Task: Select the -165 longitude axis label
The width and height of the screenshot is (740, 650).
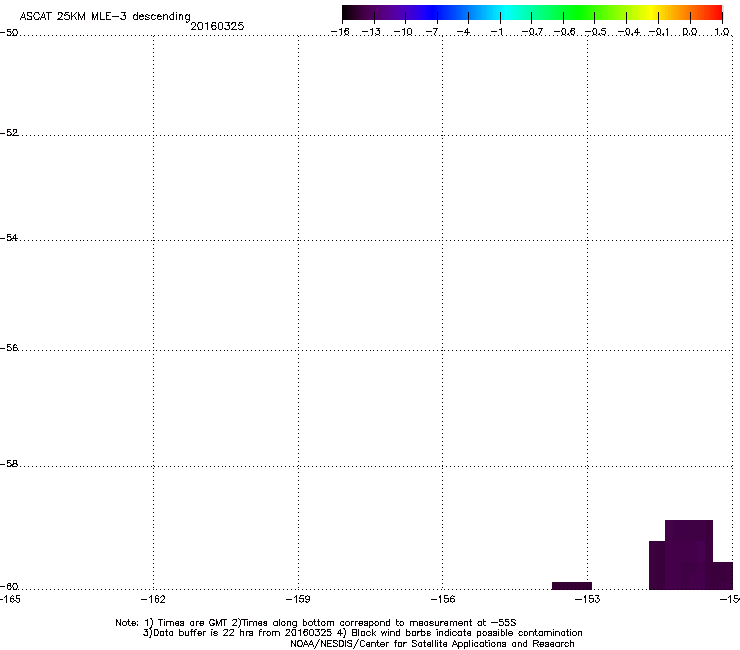Action: 9,599
